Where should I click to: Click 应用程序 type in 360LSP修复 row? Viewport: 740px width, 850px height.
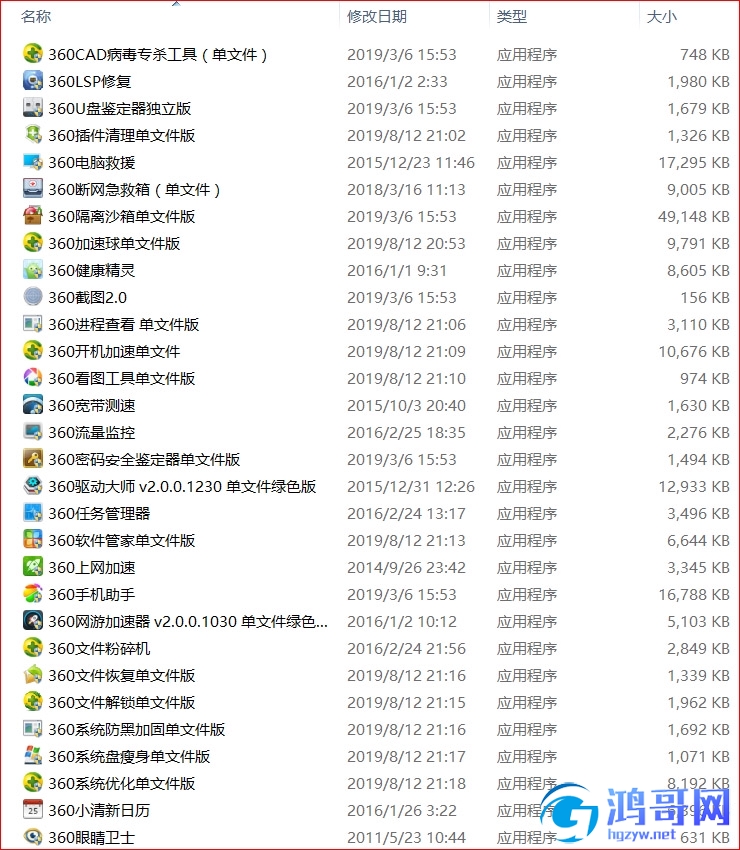coord(526,82)
